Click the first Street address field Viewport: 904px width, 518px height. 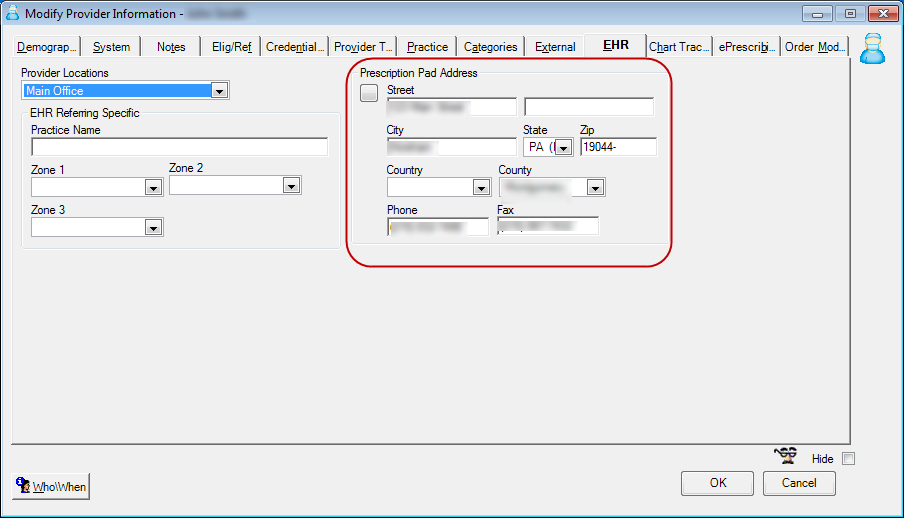[x=451, y=107]
